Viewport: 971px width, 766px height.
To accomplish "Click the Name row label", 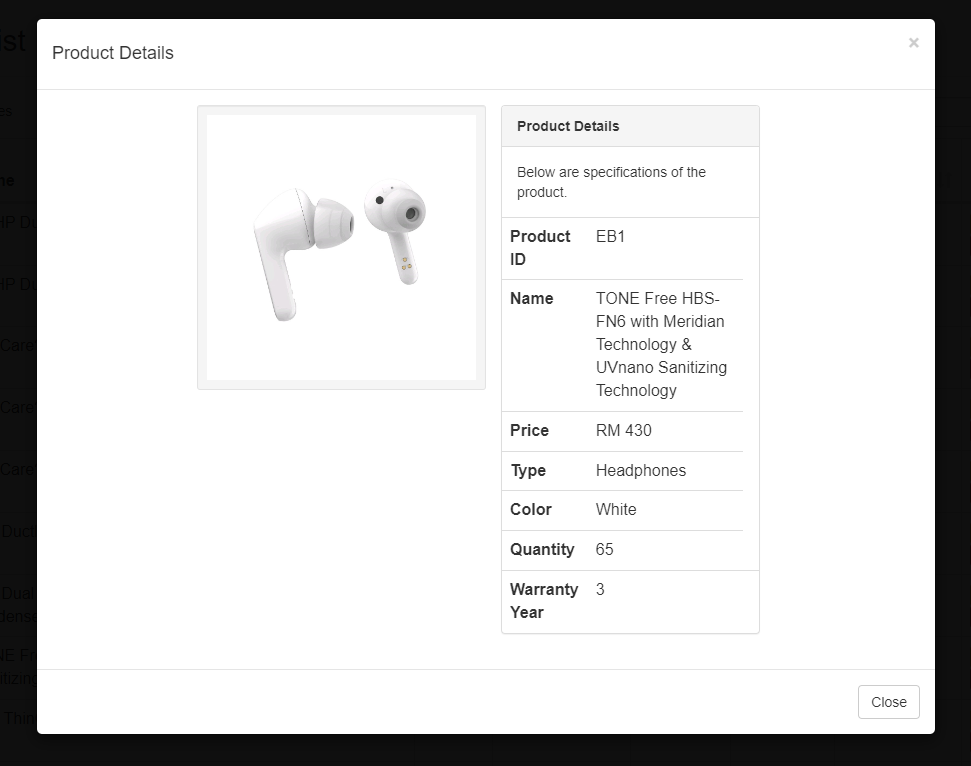I will [x=531, y=298].
